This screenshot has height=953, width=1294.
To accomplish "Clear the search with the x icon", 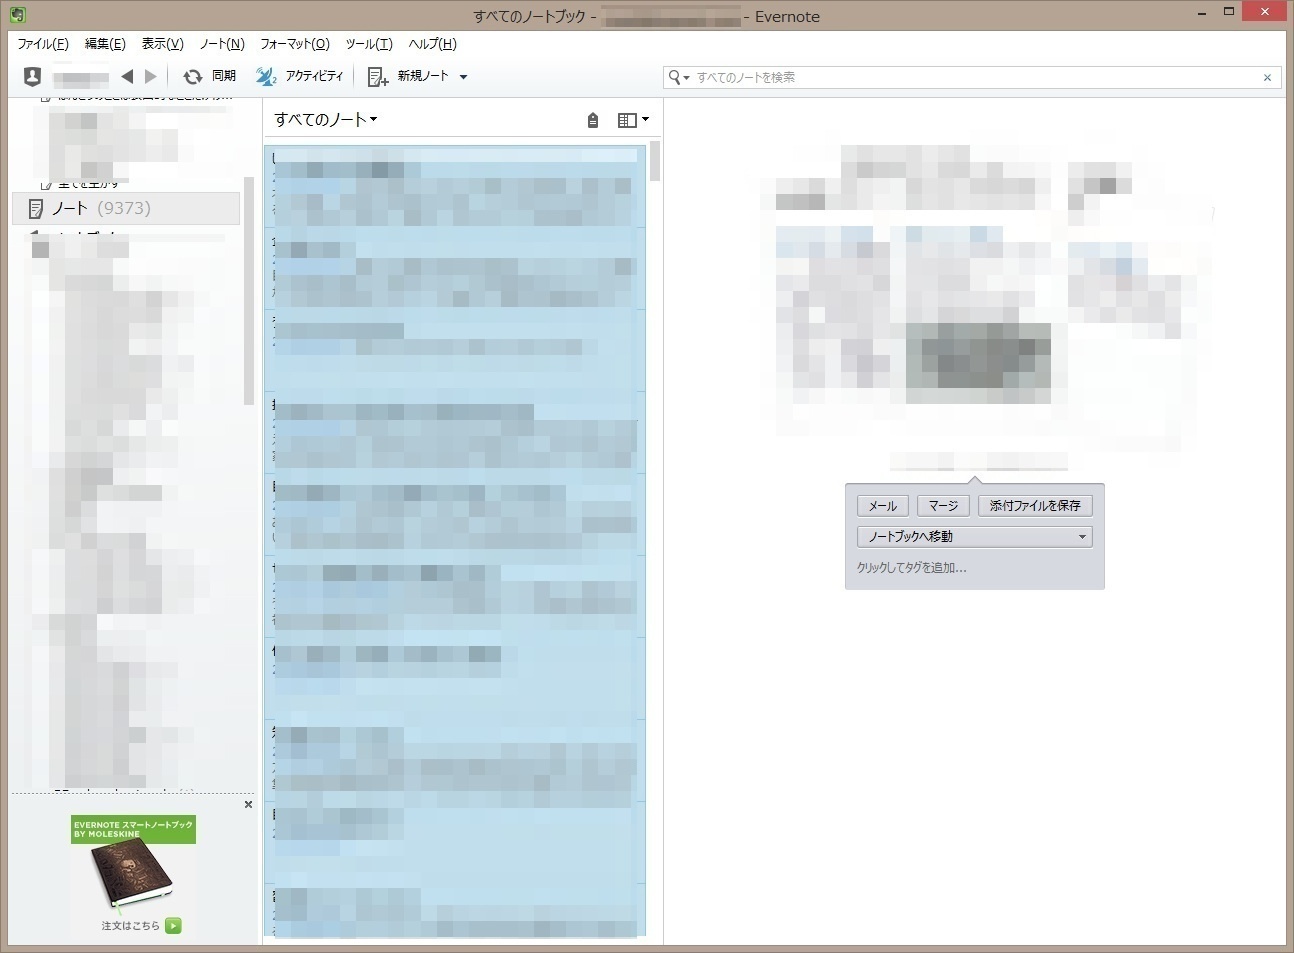I will pos(1267,77).
